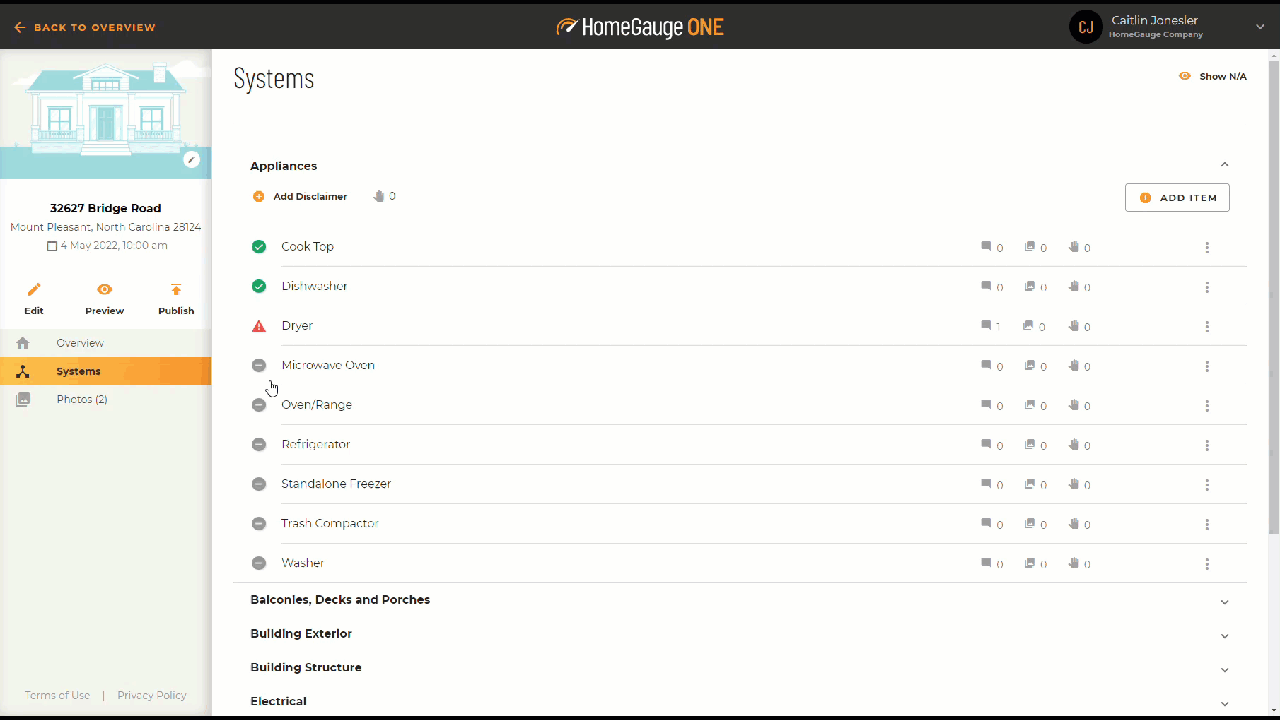Collapse the Appliances section

(x=1224, y=165)
